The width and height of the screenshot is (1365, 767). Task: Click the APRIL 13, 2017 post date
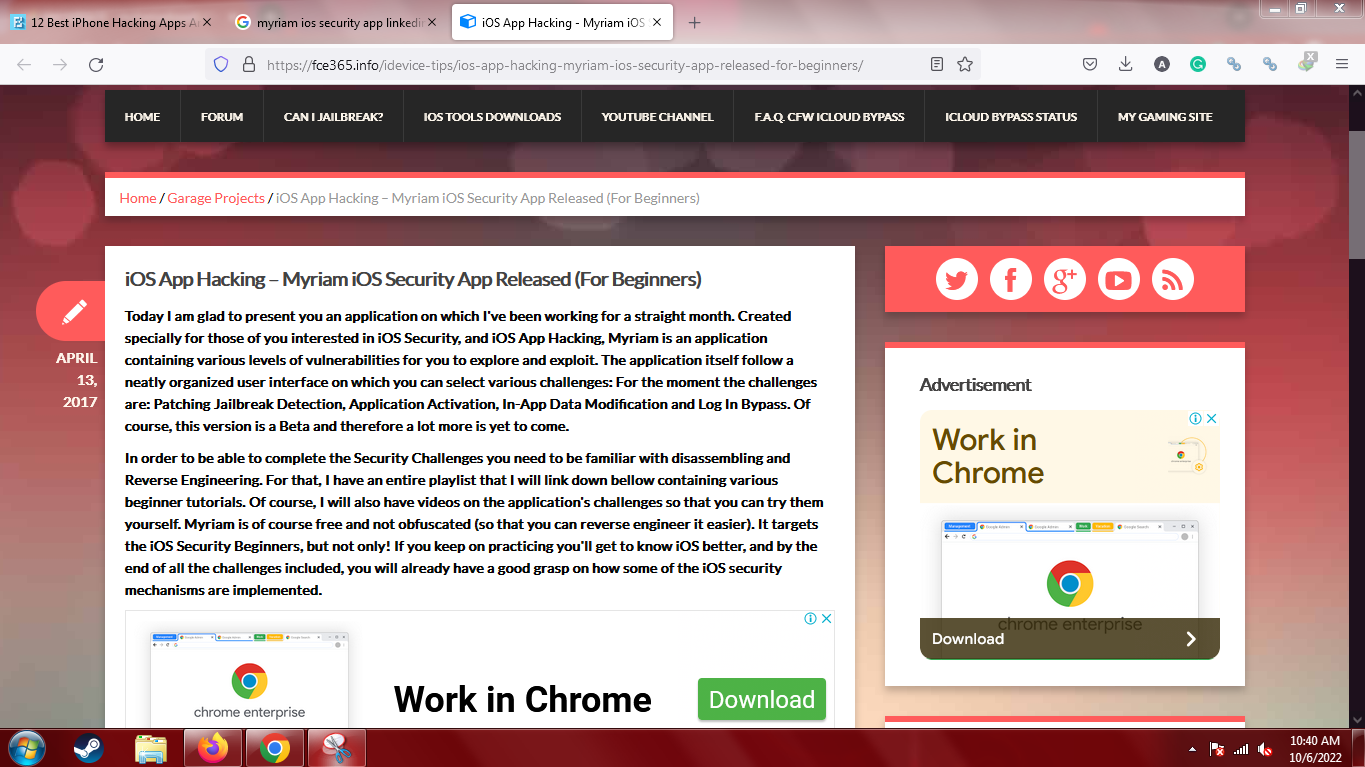76,379
